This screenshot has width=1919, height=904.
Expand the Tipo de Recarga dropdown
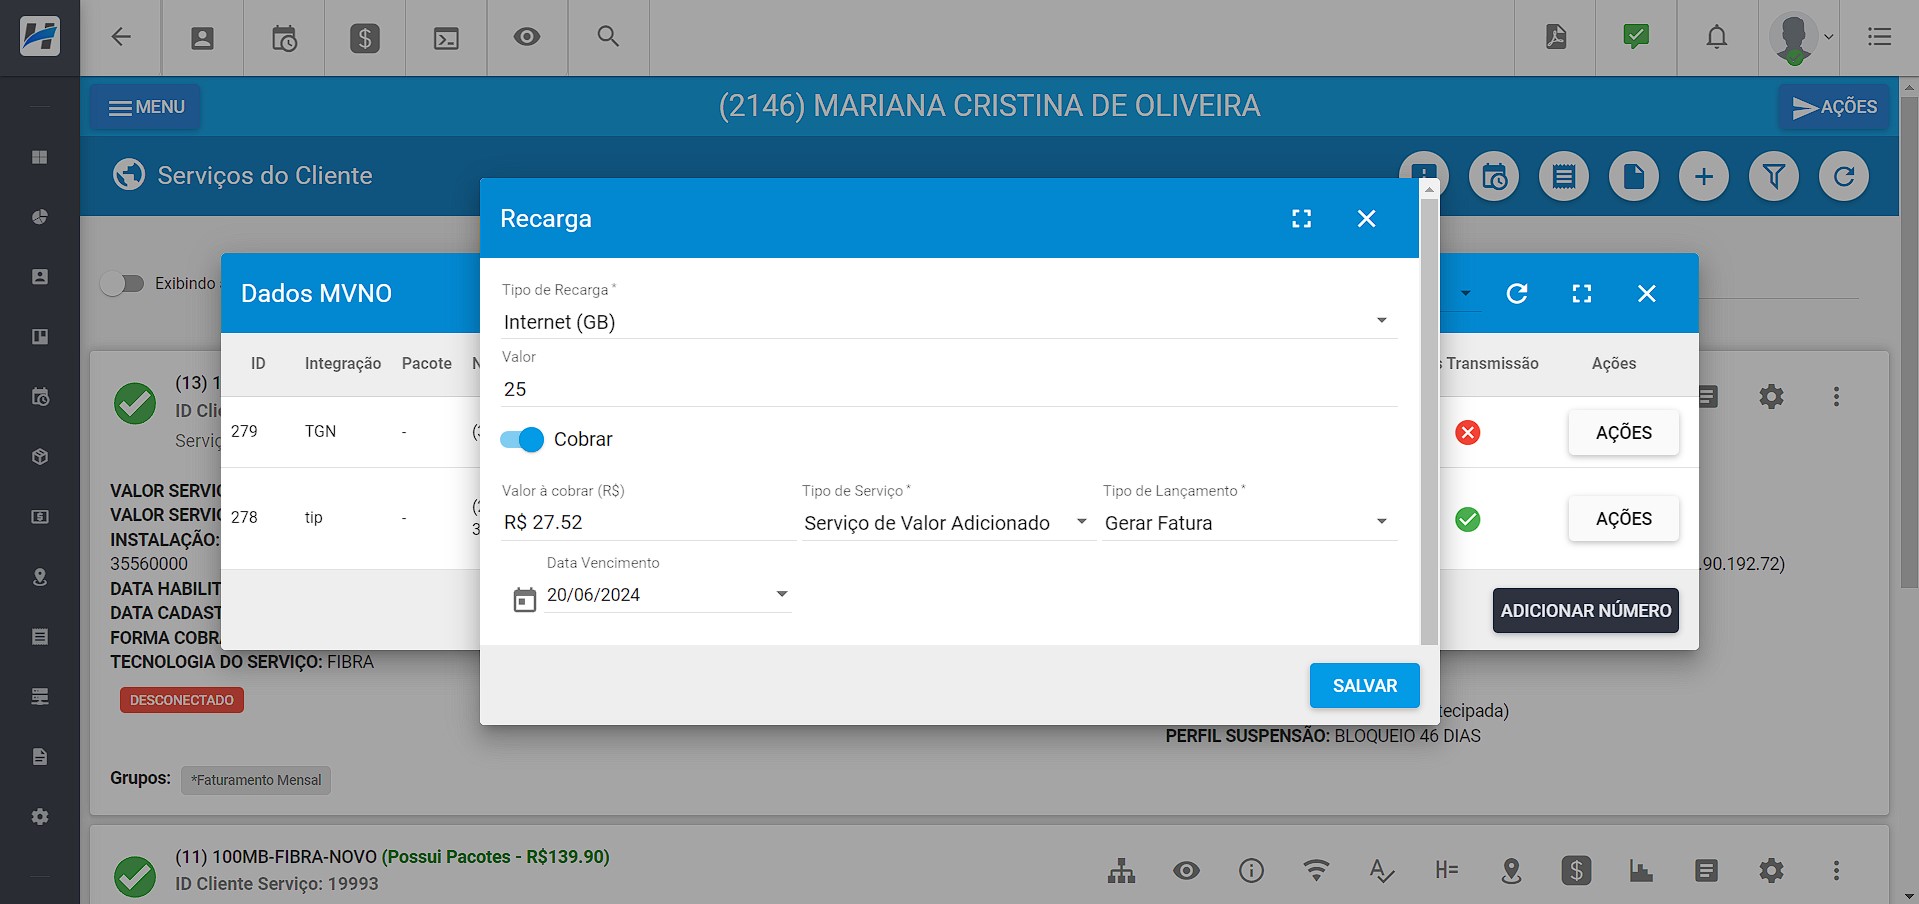[949, 322]
